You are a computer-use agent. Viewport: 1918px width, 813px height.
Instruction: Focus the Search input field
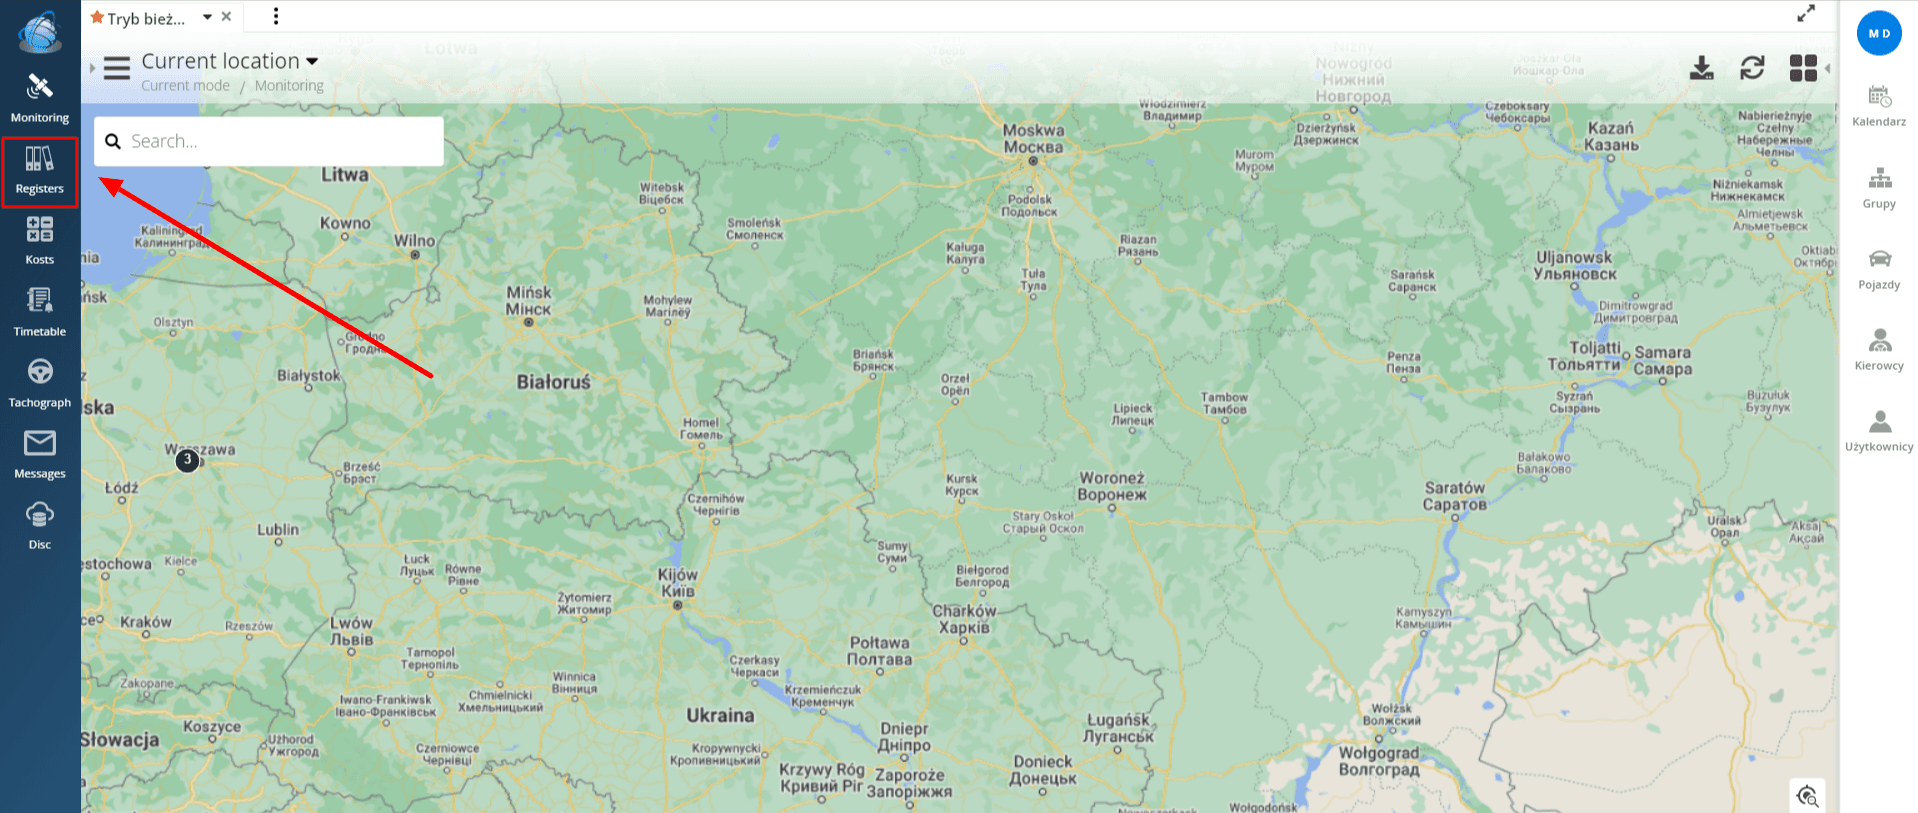click(269, 141)
